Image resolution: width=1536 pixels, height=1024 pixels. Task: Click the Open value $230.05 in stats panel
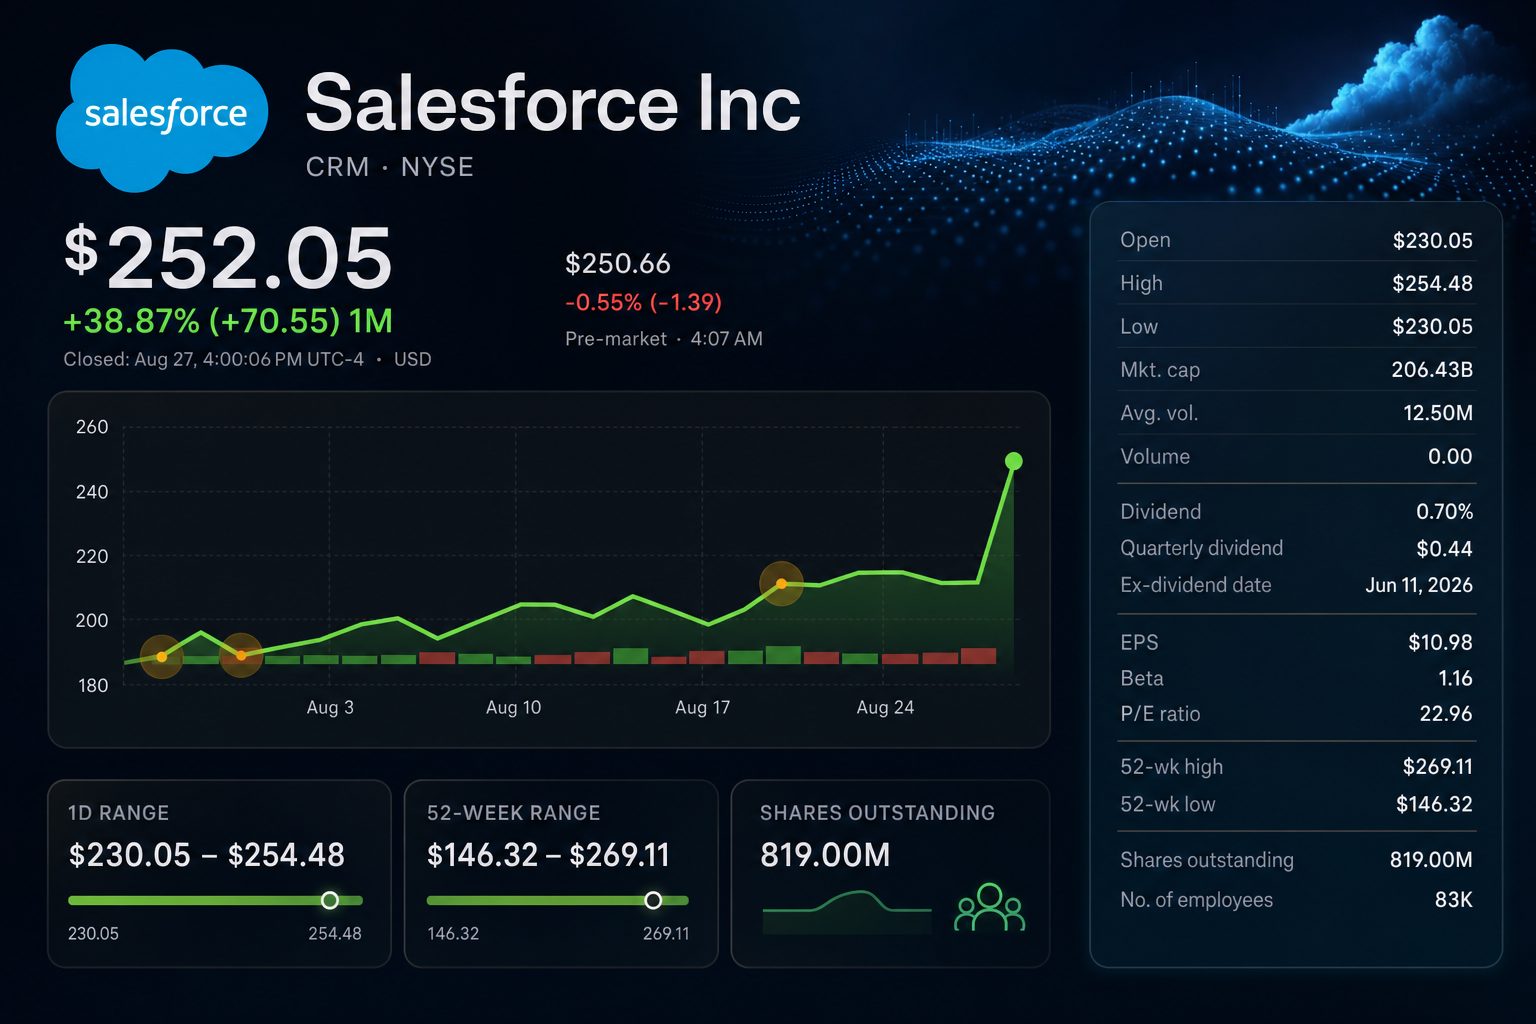pyautogui.click(x=1432, y=240)
